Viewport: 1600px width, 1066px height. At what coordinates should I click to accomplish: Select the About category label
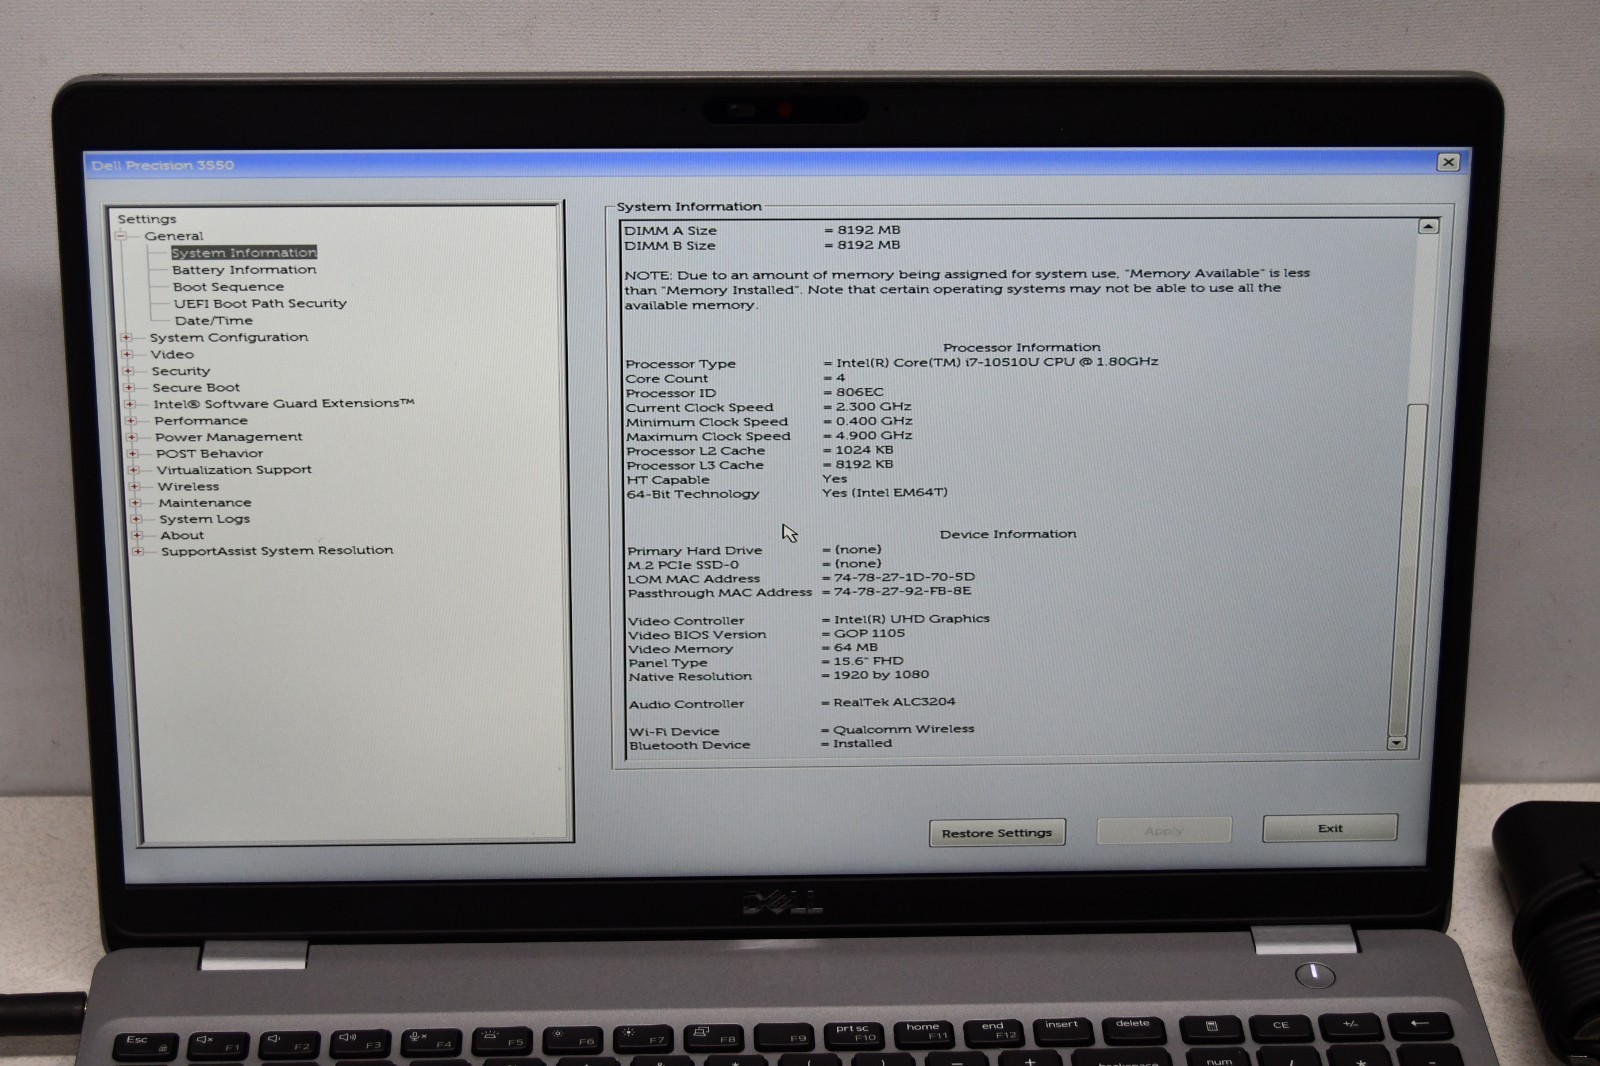pos(182,536)
